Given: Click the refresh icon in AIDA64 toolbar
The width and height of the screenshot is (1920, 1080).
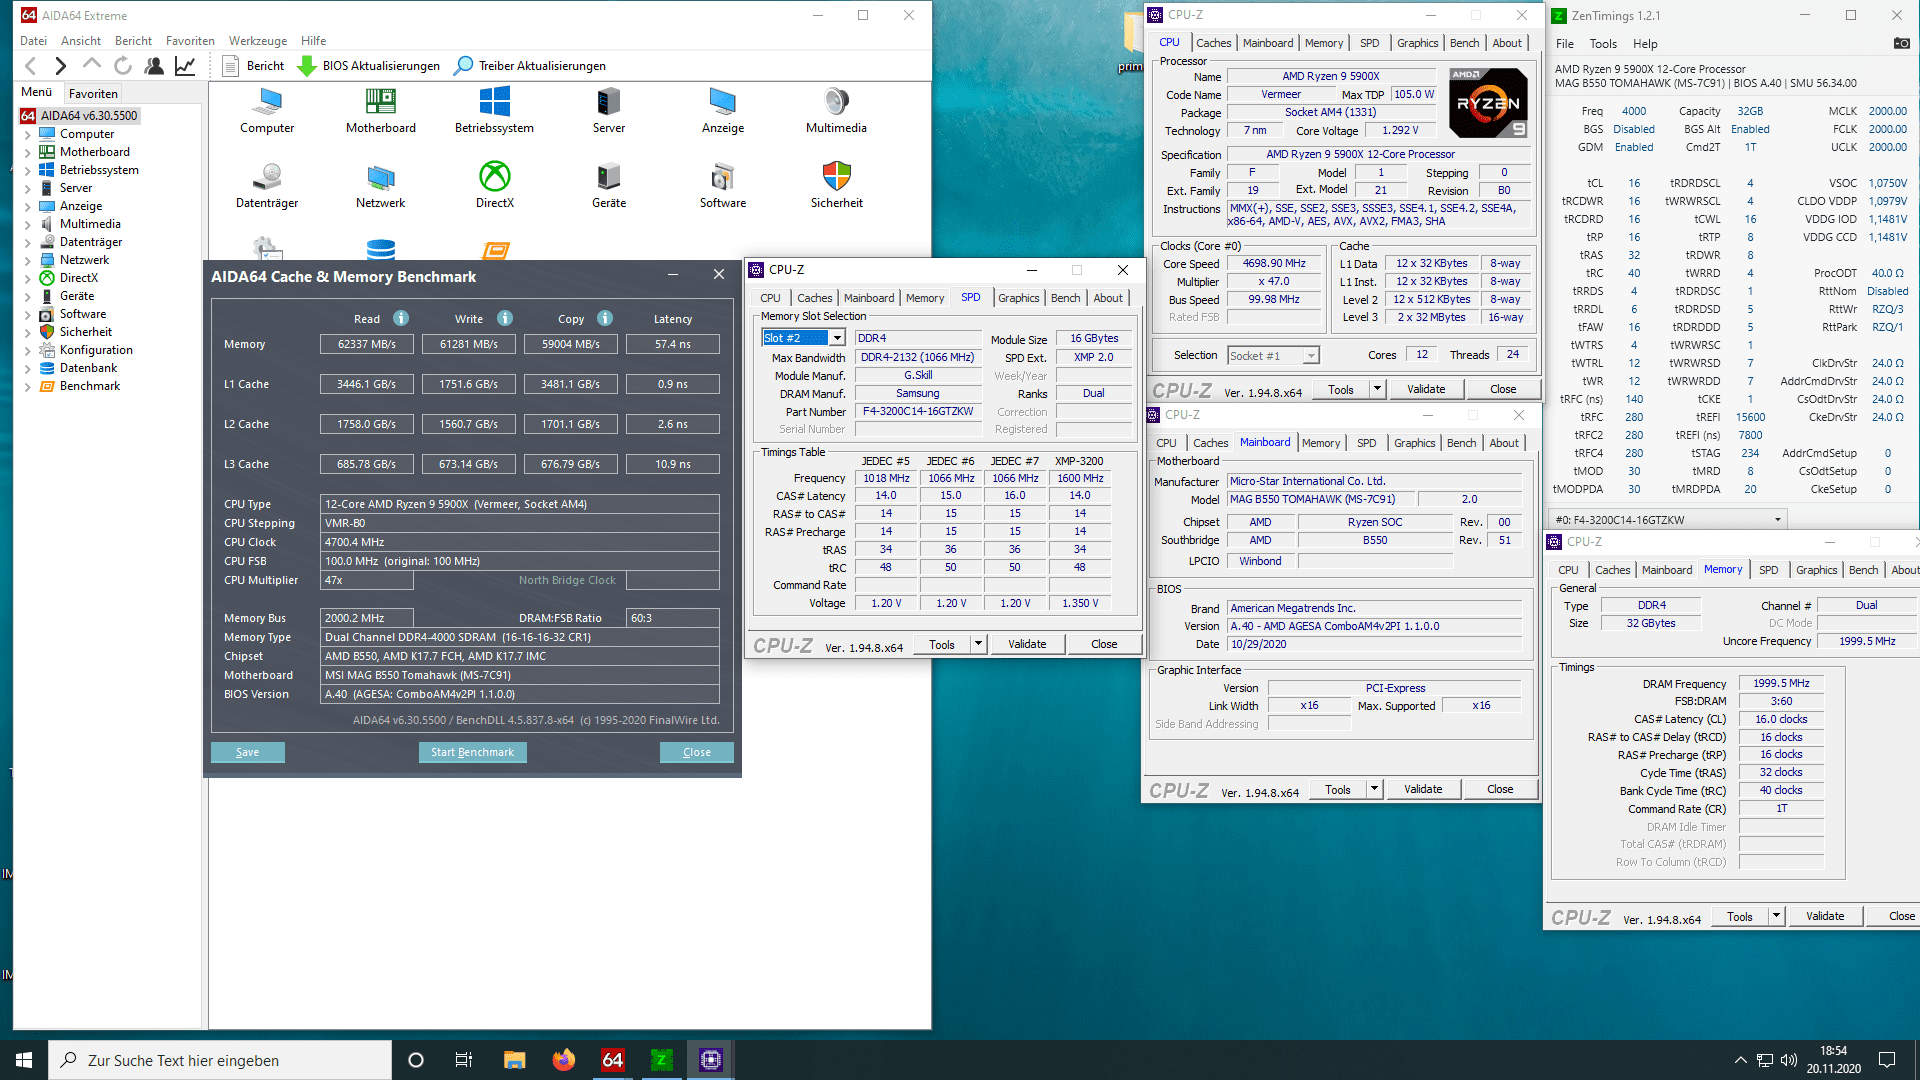Looking at the screenshot, I should click(x=123, y=66).
